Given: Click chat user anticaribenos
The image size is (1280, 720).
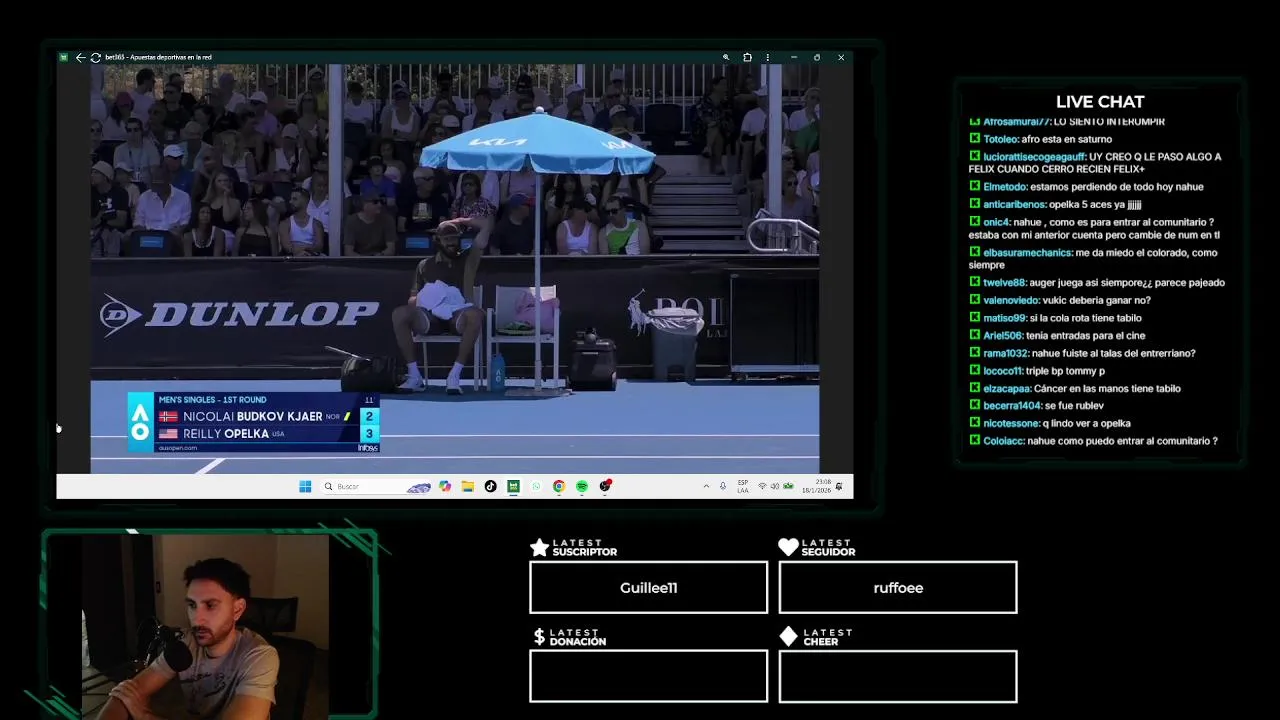Looking at the screenshot, I should [x=1014, y=204].
